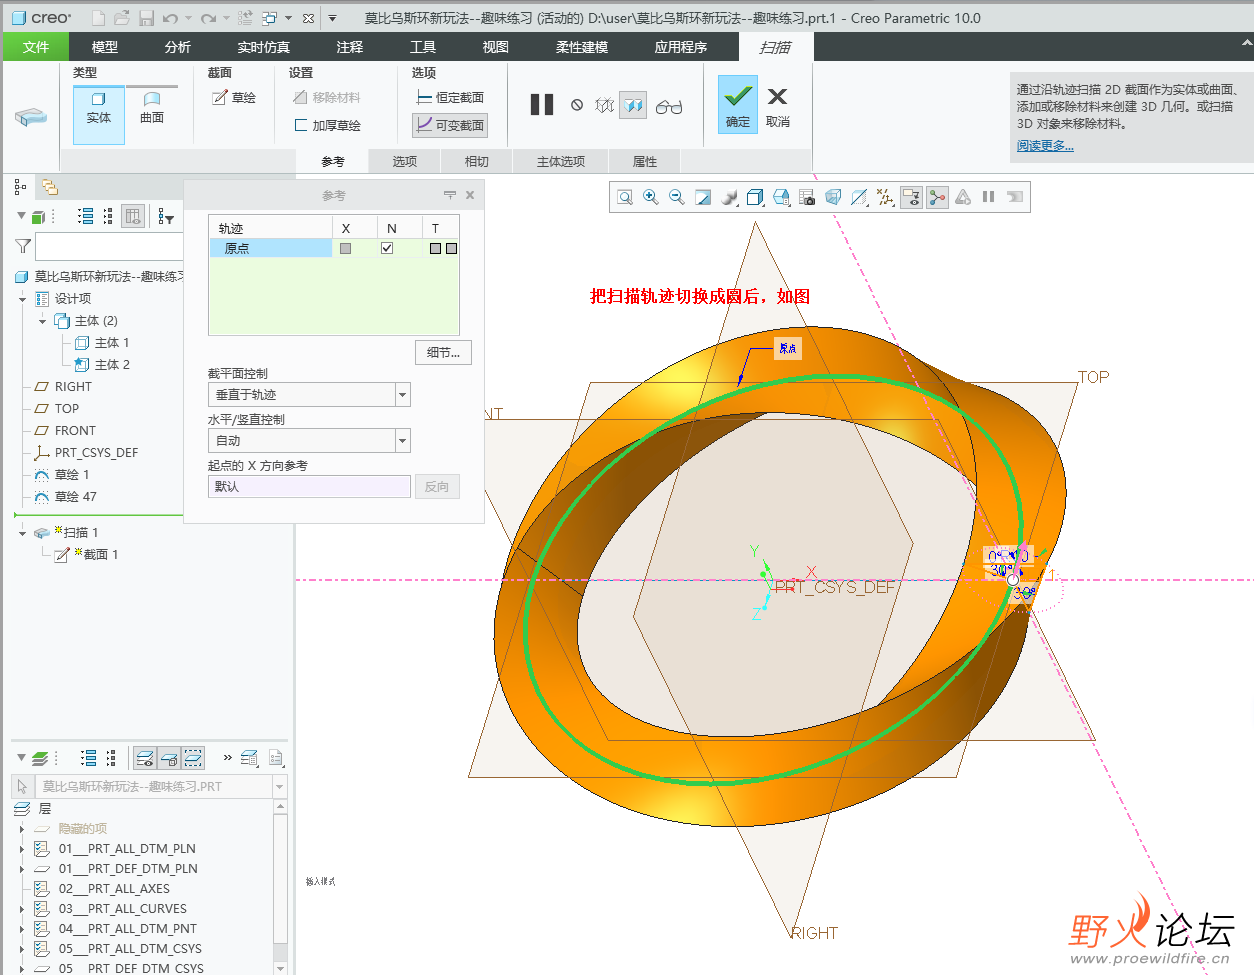Open the 选项 sub-tab panel

[404, 161]
